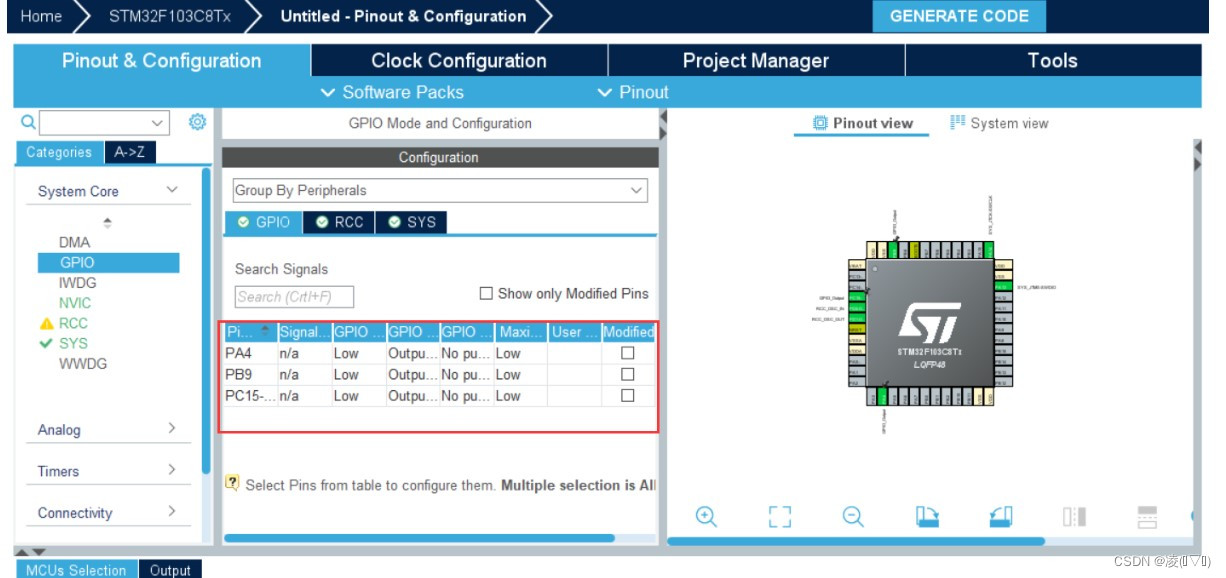Zoom out on the chip pinout view

click(x=853, y=516)
